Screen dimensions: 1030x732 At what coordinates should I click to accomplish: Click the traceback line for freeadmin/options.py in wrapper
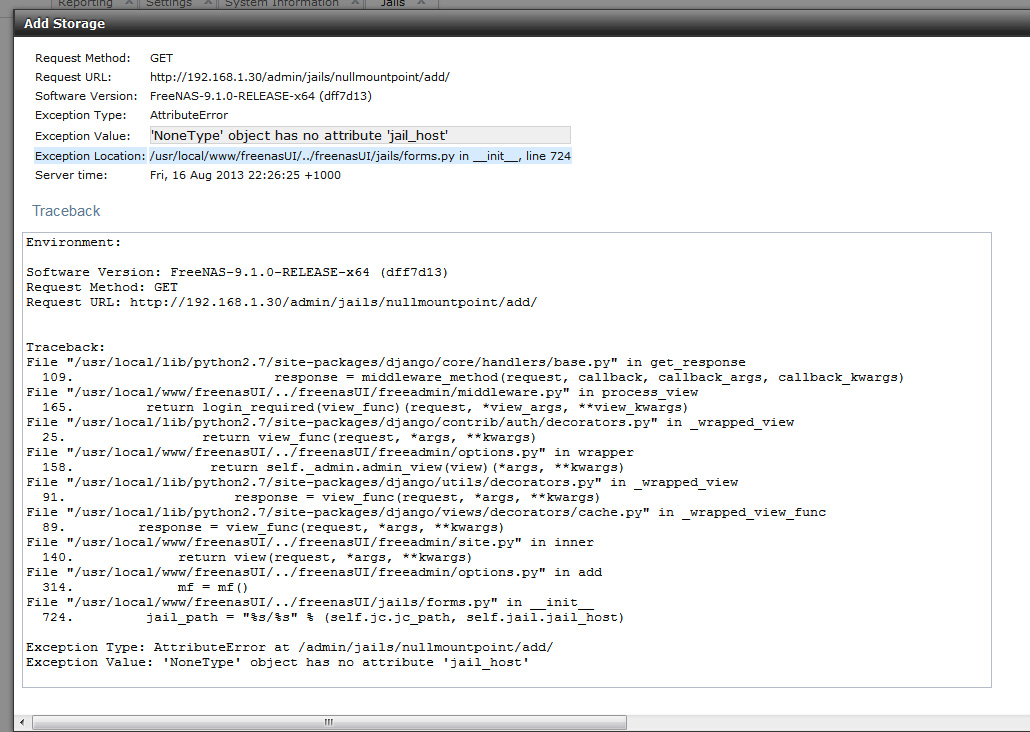pyautogui.click(x=330, y=452)
